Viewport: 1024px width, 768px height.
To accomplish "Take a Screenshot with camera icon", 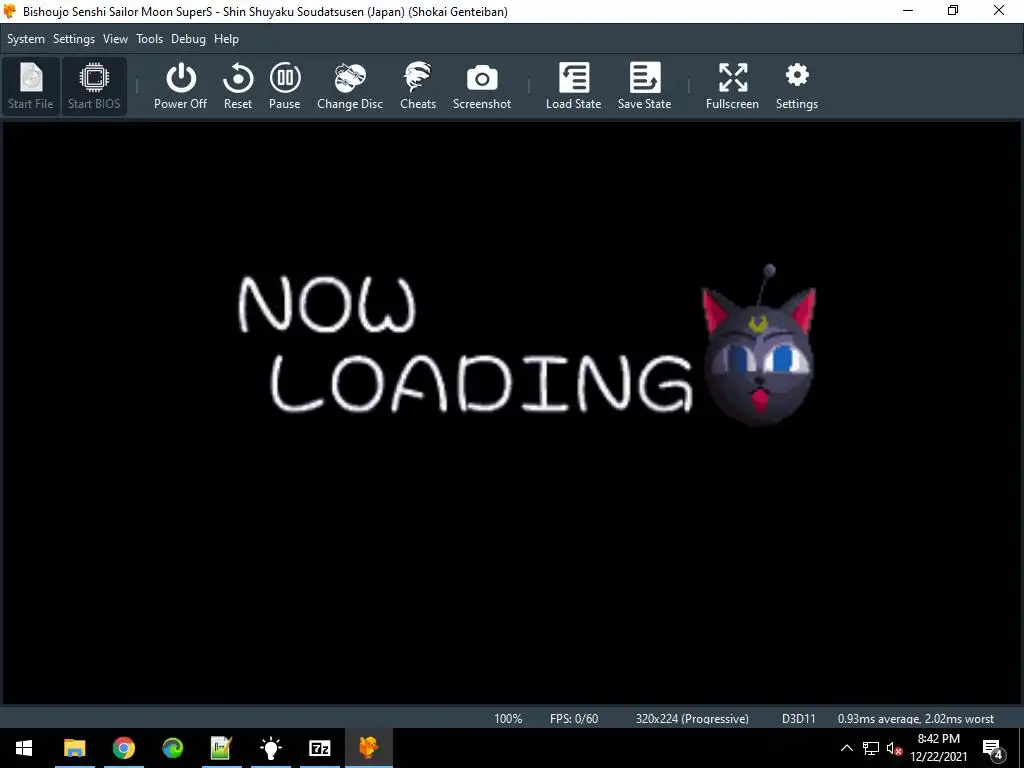I will click(x=482, y=86).
